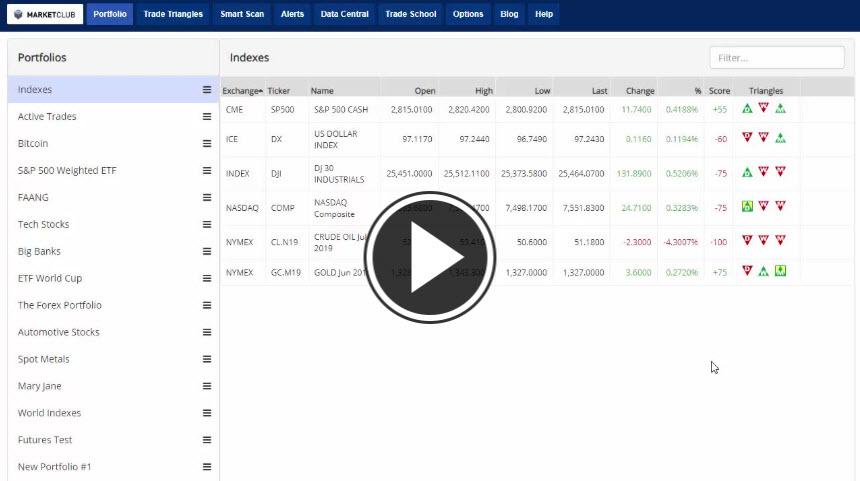860x481 pixels.
Task: Sort by the Score column header
Action: click(x=719, y=90)
